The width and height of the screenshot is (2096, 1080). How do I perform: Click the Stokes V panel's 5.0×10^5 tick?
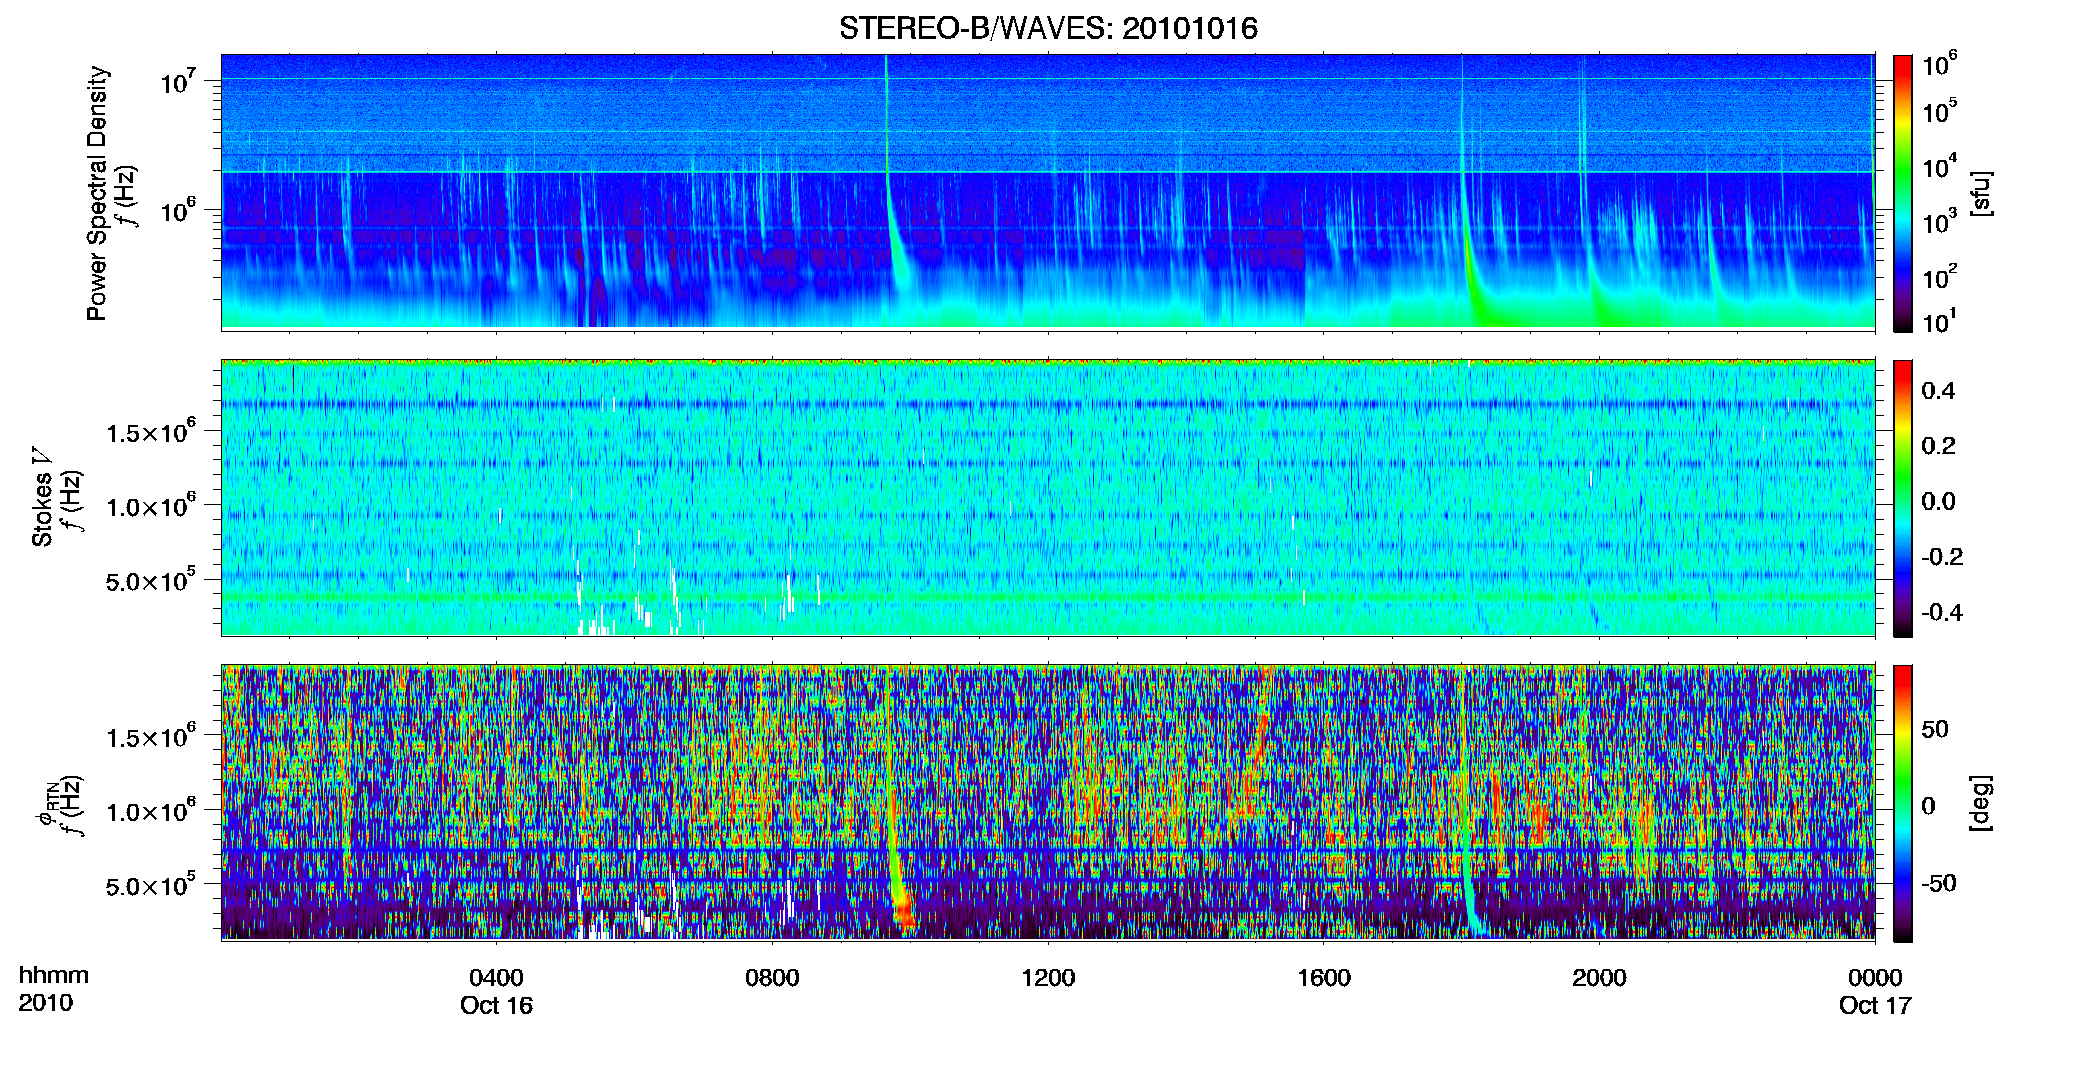coord(151,580)
